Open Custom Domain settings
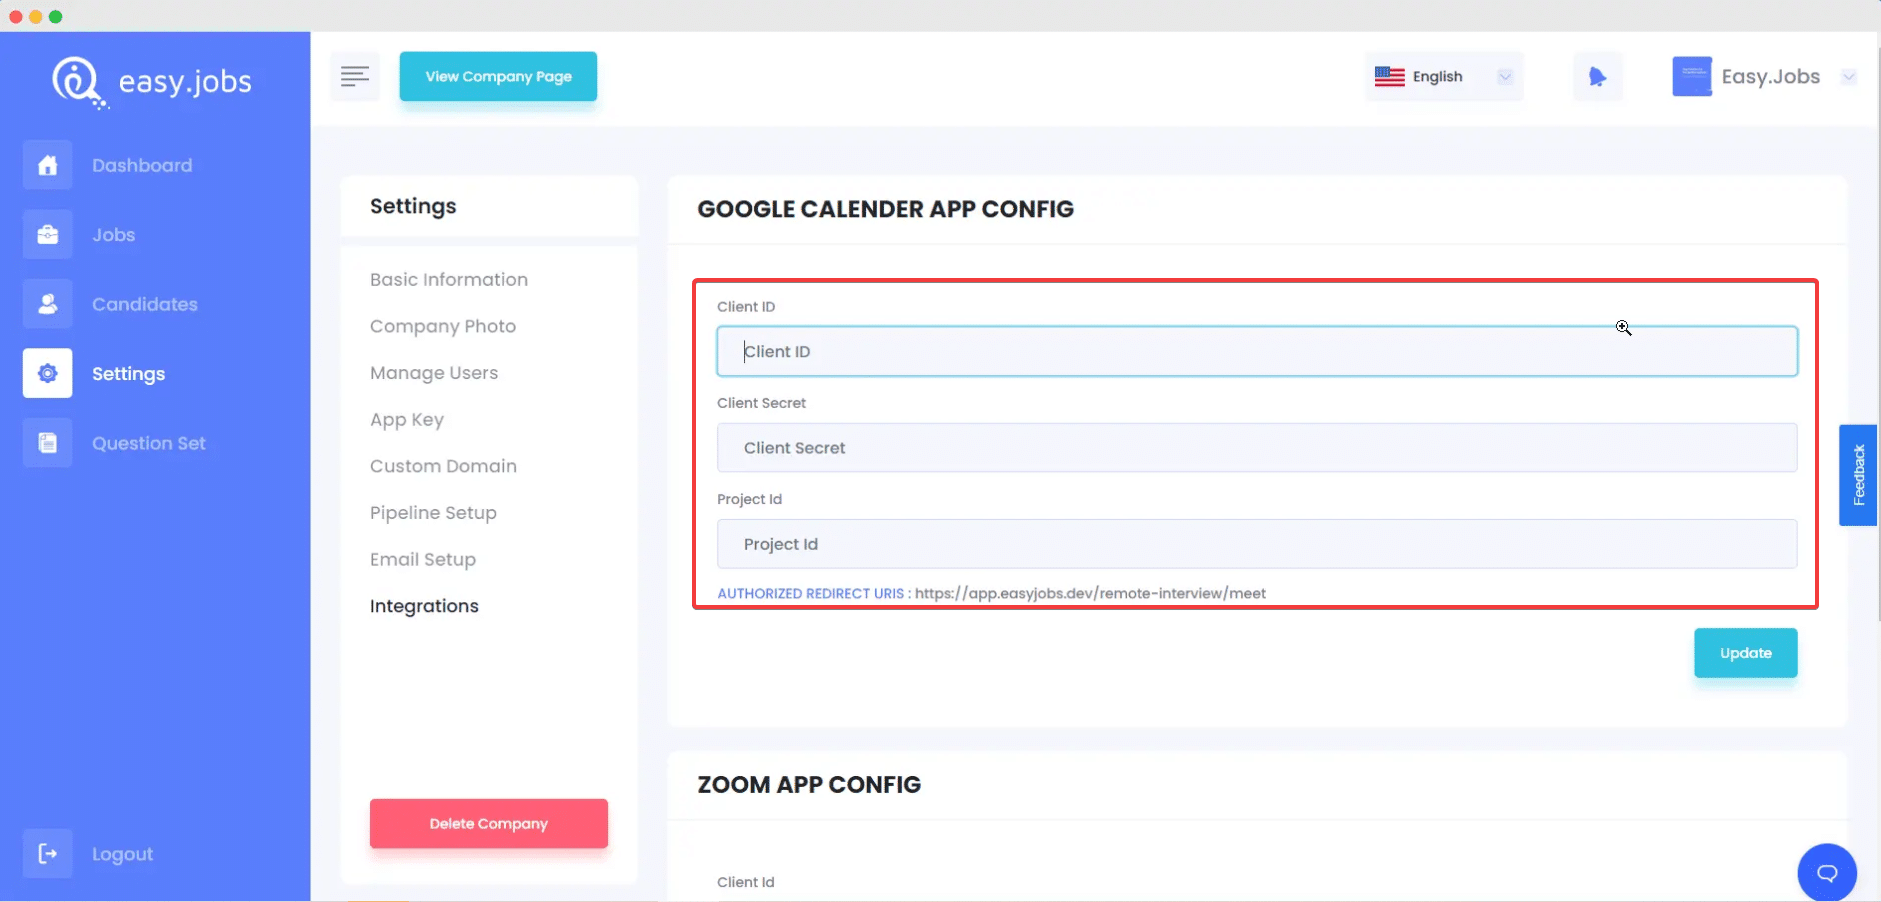The height and width of the screenshot is (902, 1881). click(443, 466)
